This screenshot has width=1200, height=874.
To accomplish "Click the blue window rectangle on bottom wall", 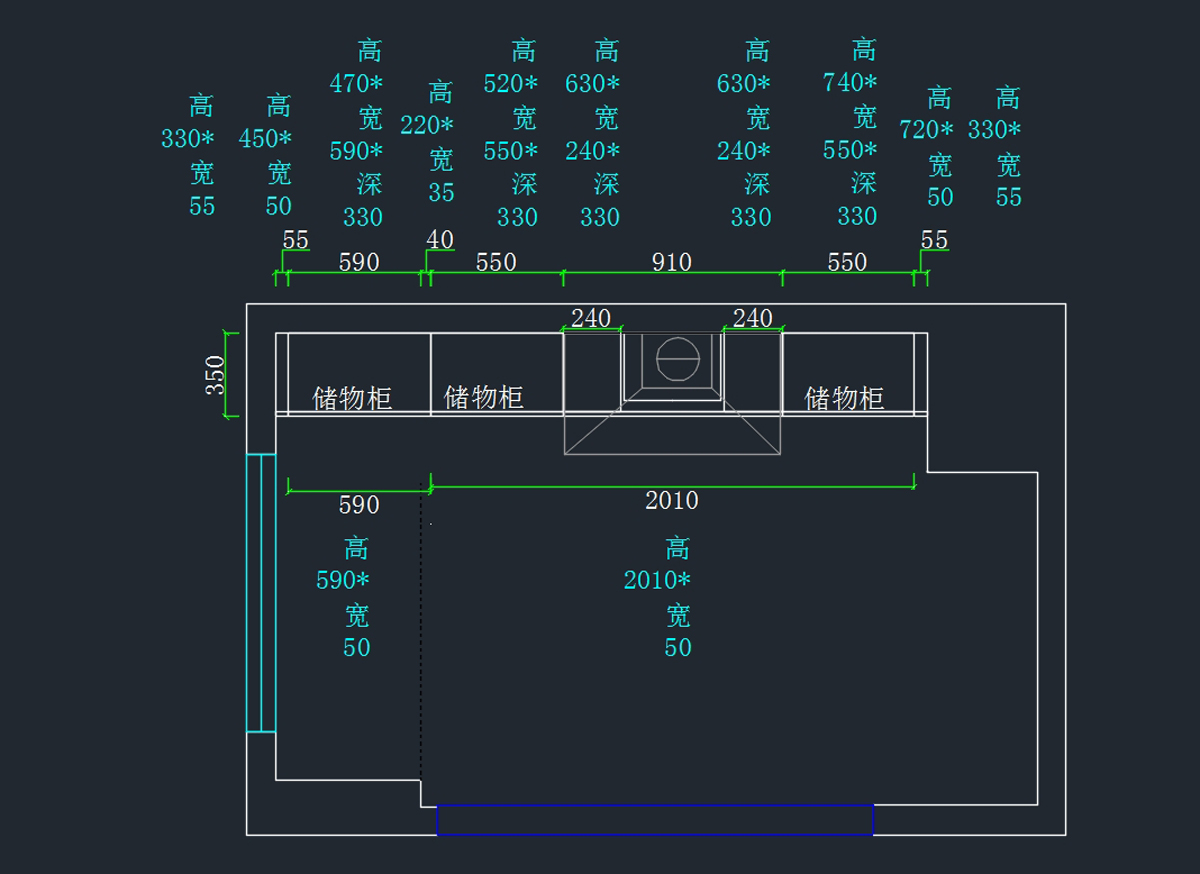I will tap(655, 819).
